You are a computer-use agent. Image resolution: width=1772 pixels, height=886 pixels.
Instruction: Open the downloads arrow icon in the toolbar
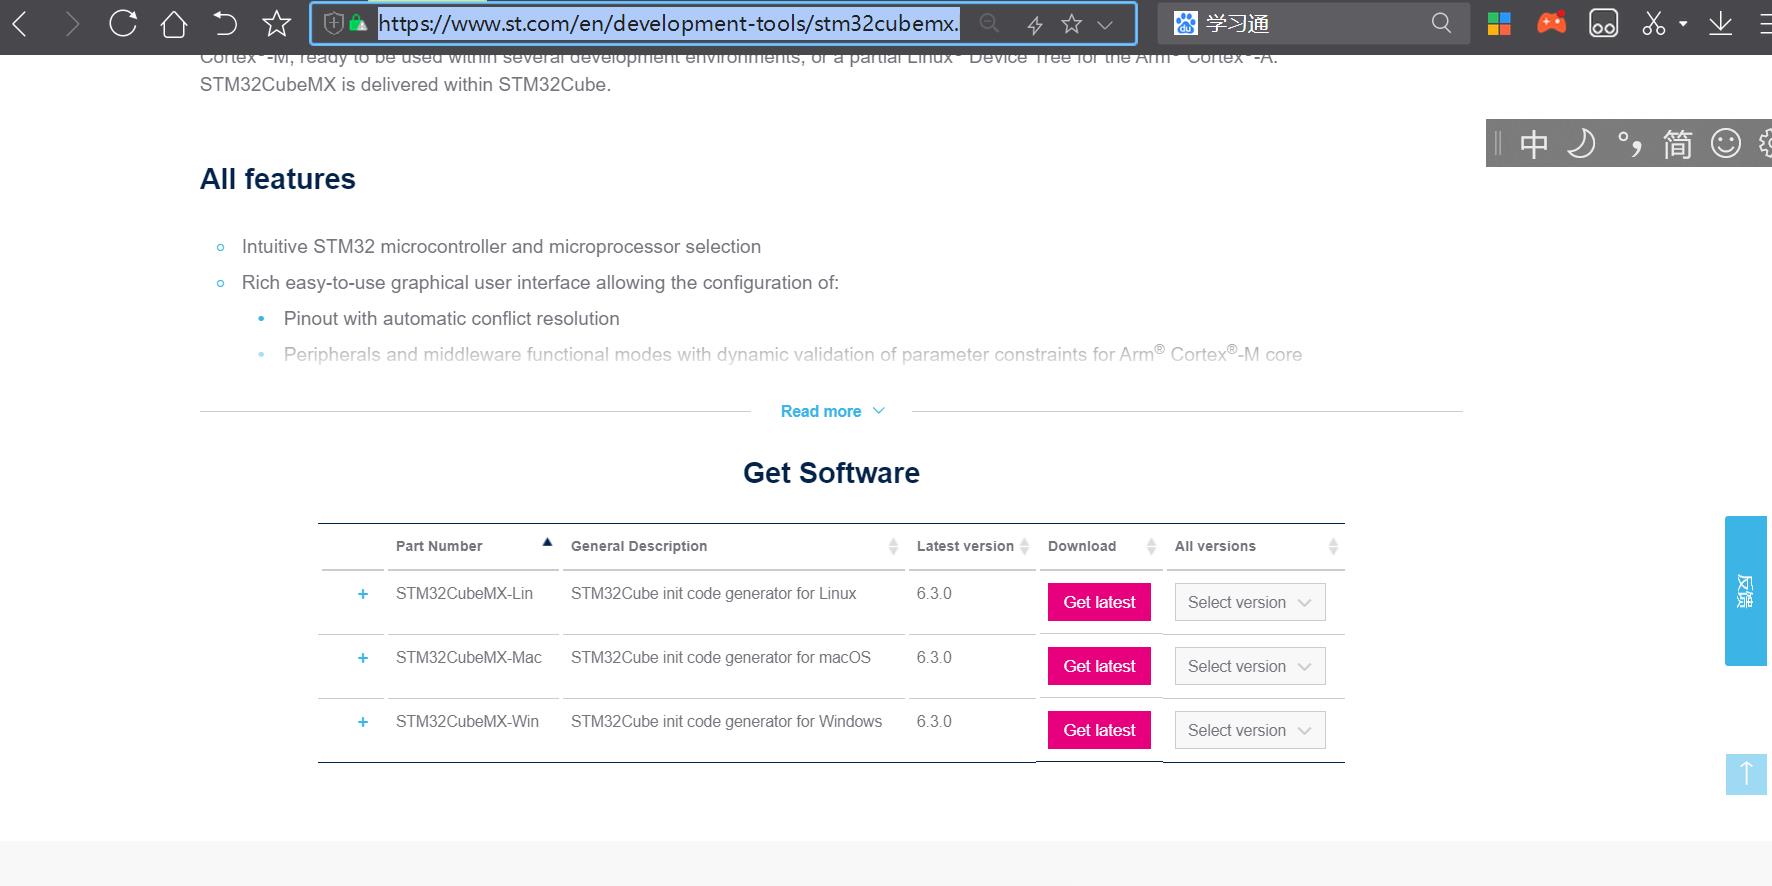[x=1720, y=24]
